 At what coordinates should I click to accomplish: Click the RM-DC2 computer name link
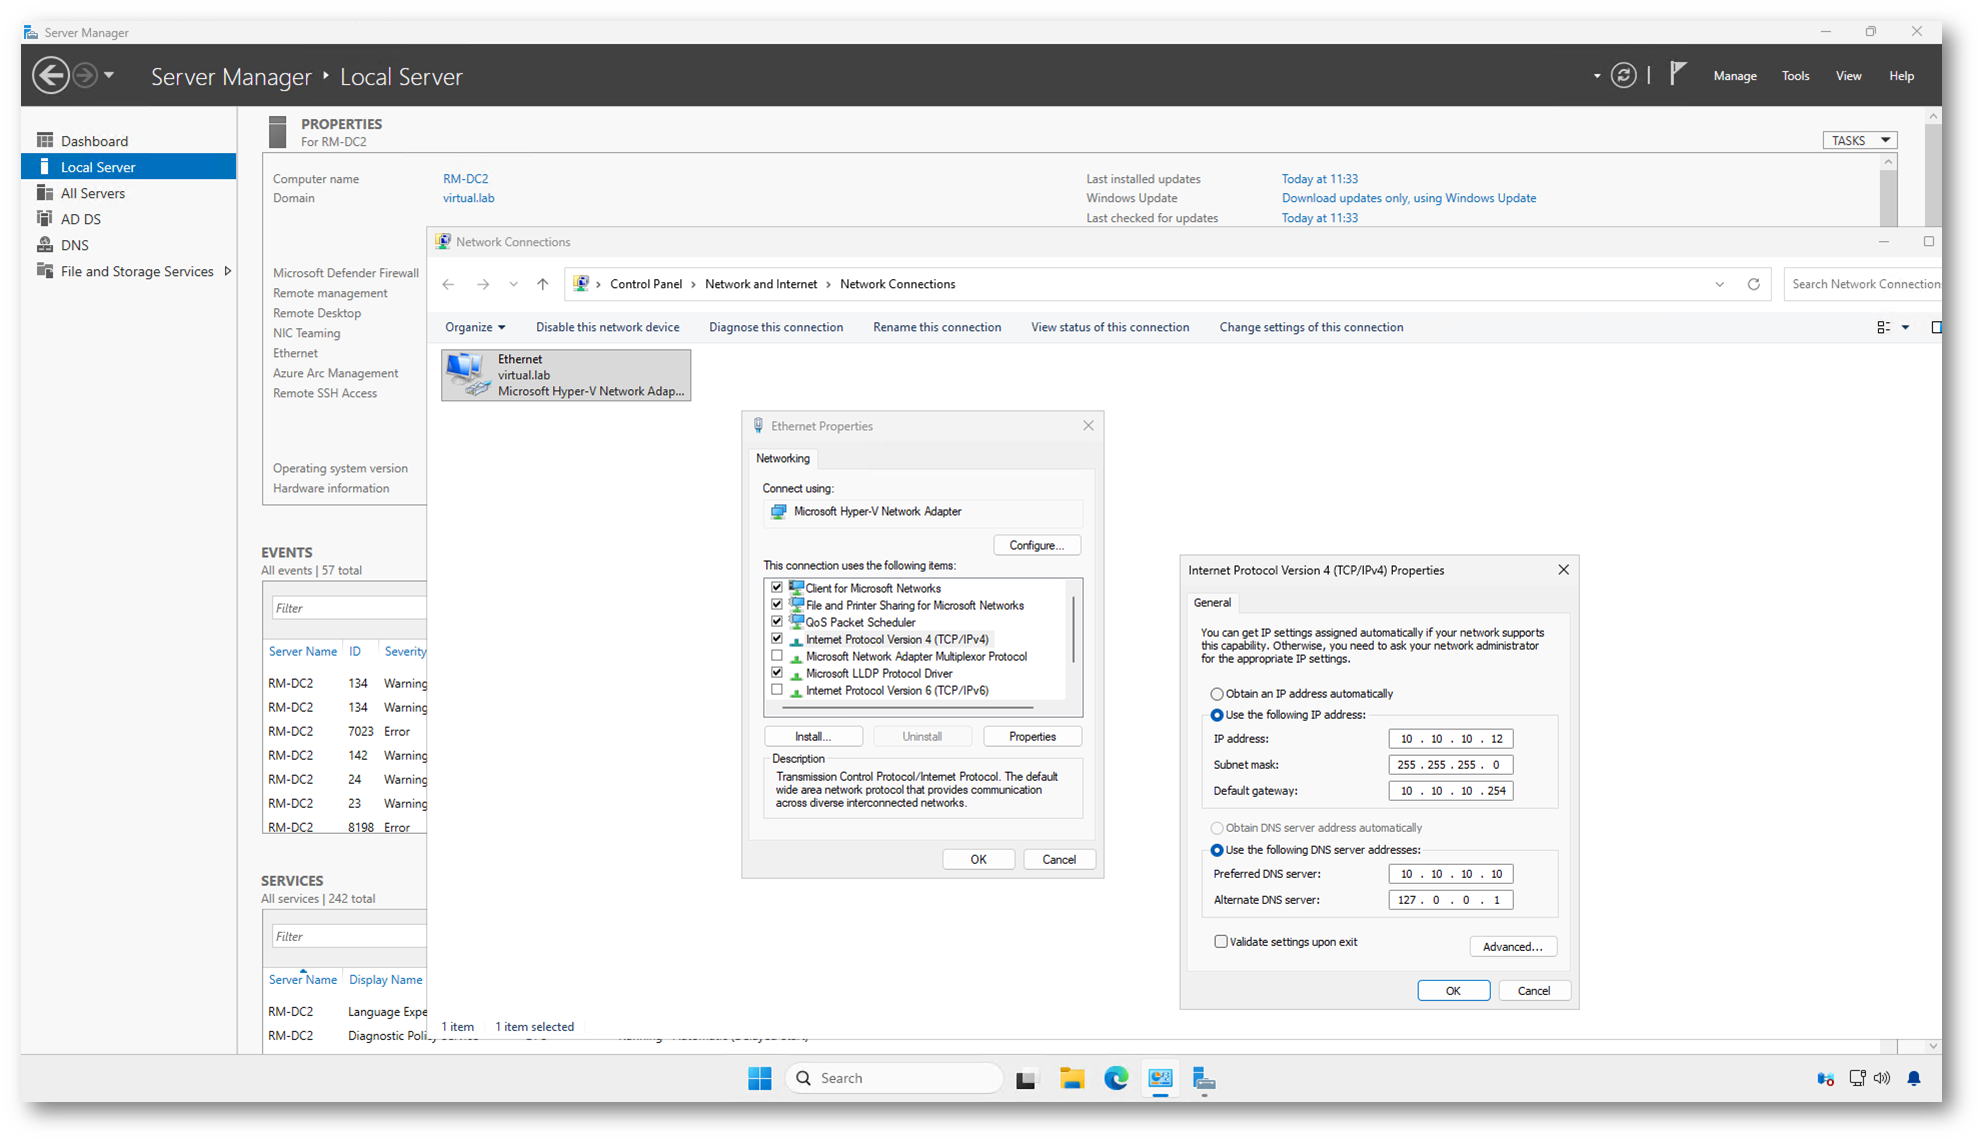click(x=466, y=179)
